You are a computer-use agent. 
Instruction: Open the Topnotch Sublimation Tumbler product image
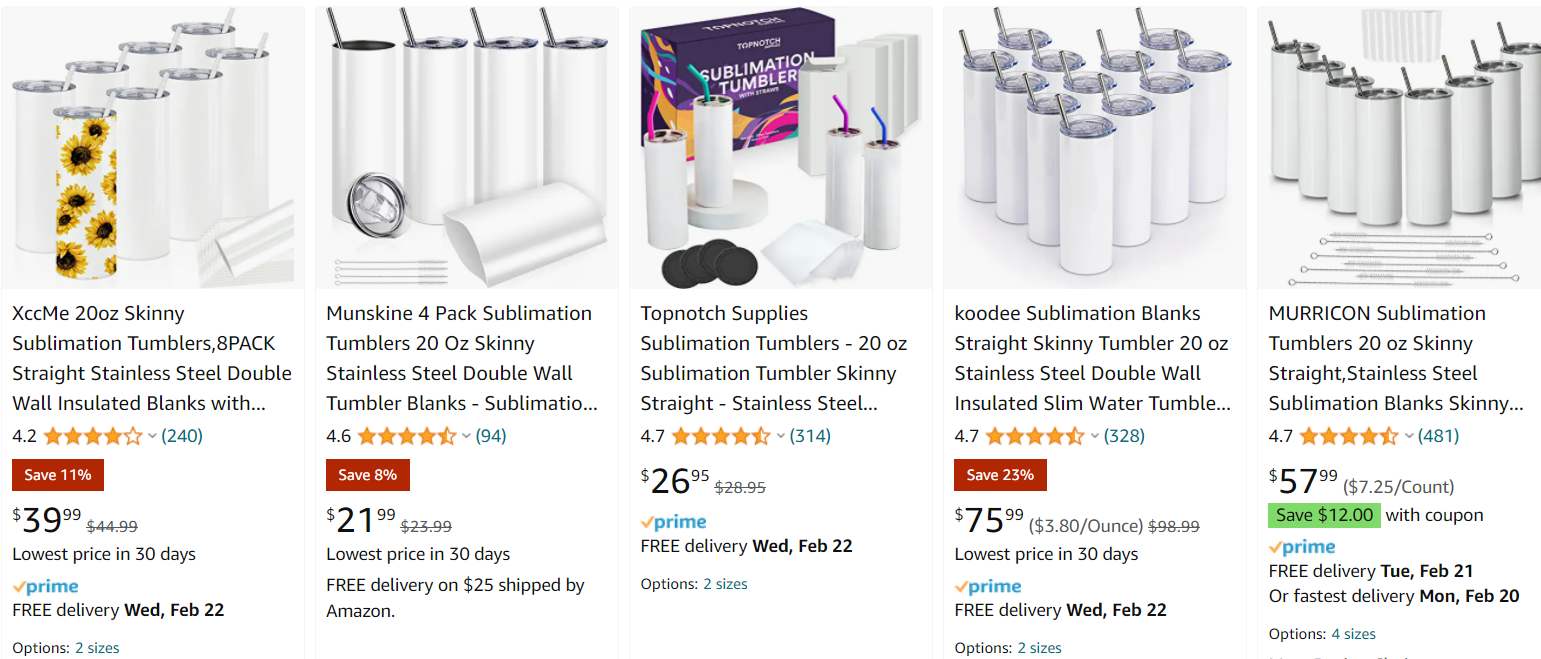coord(780,146)
